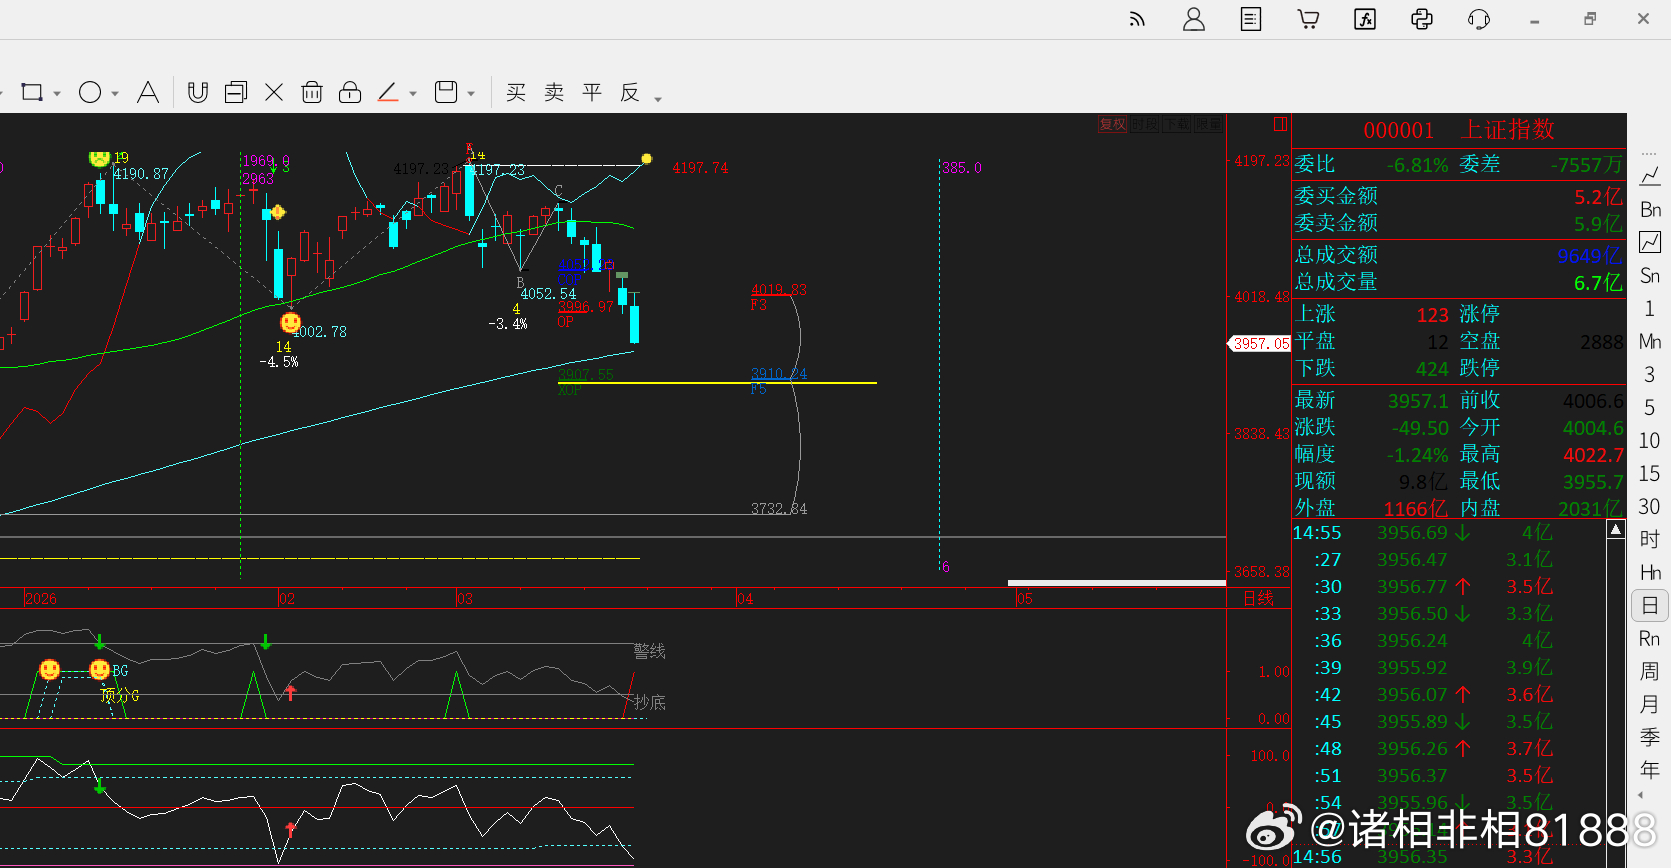Image resolution: width=1671 pixels, height=868 pixels.
Task: Select the 季 quarterly period
Action: [x=1650, y=737]
